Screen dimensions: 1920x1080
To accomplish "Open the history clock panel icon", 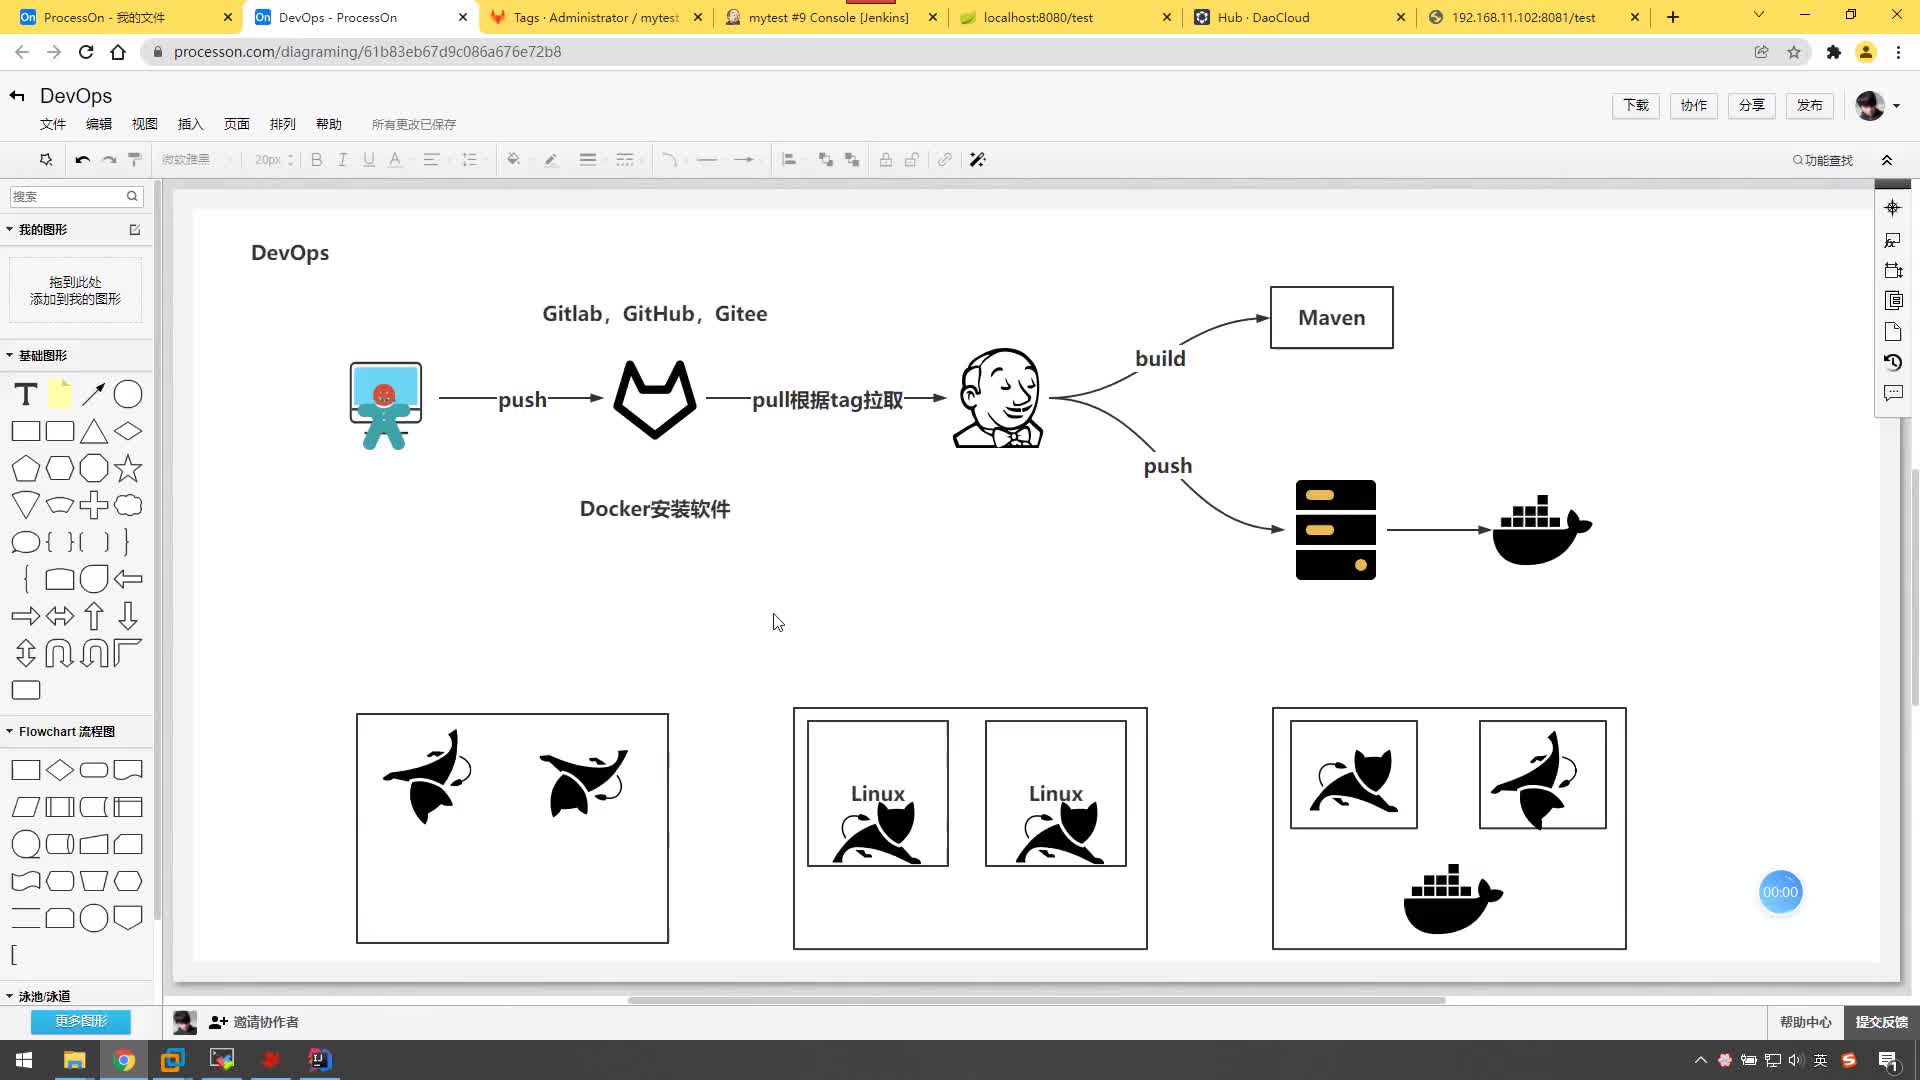I will point(1892,362).
